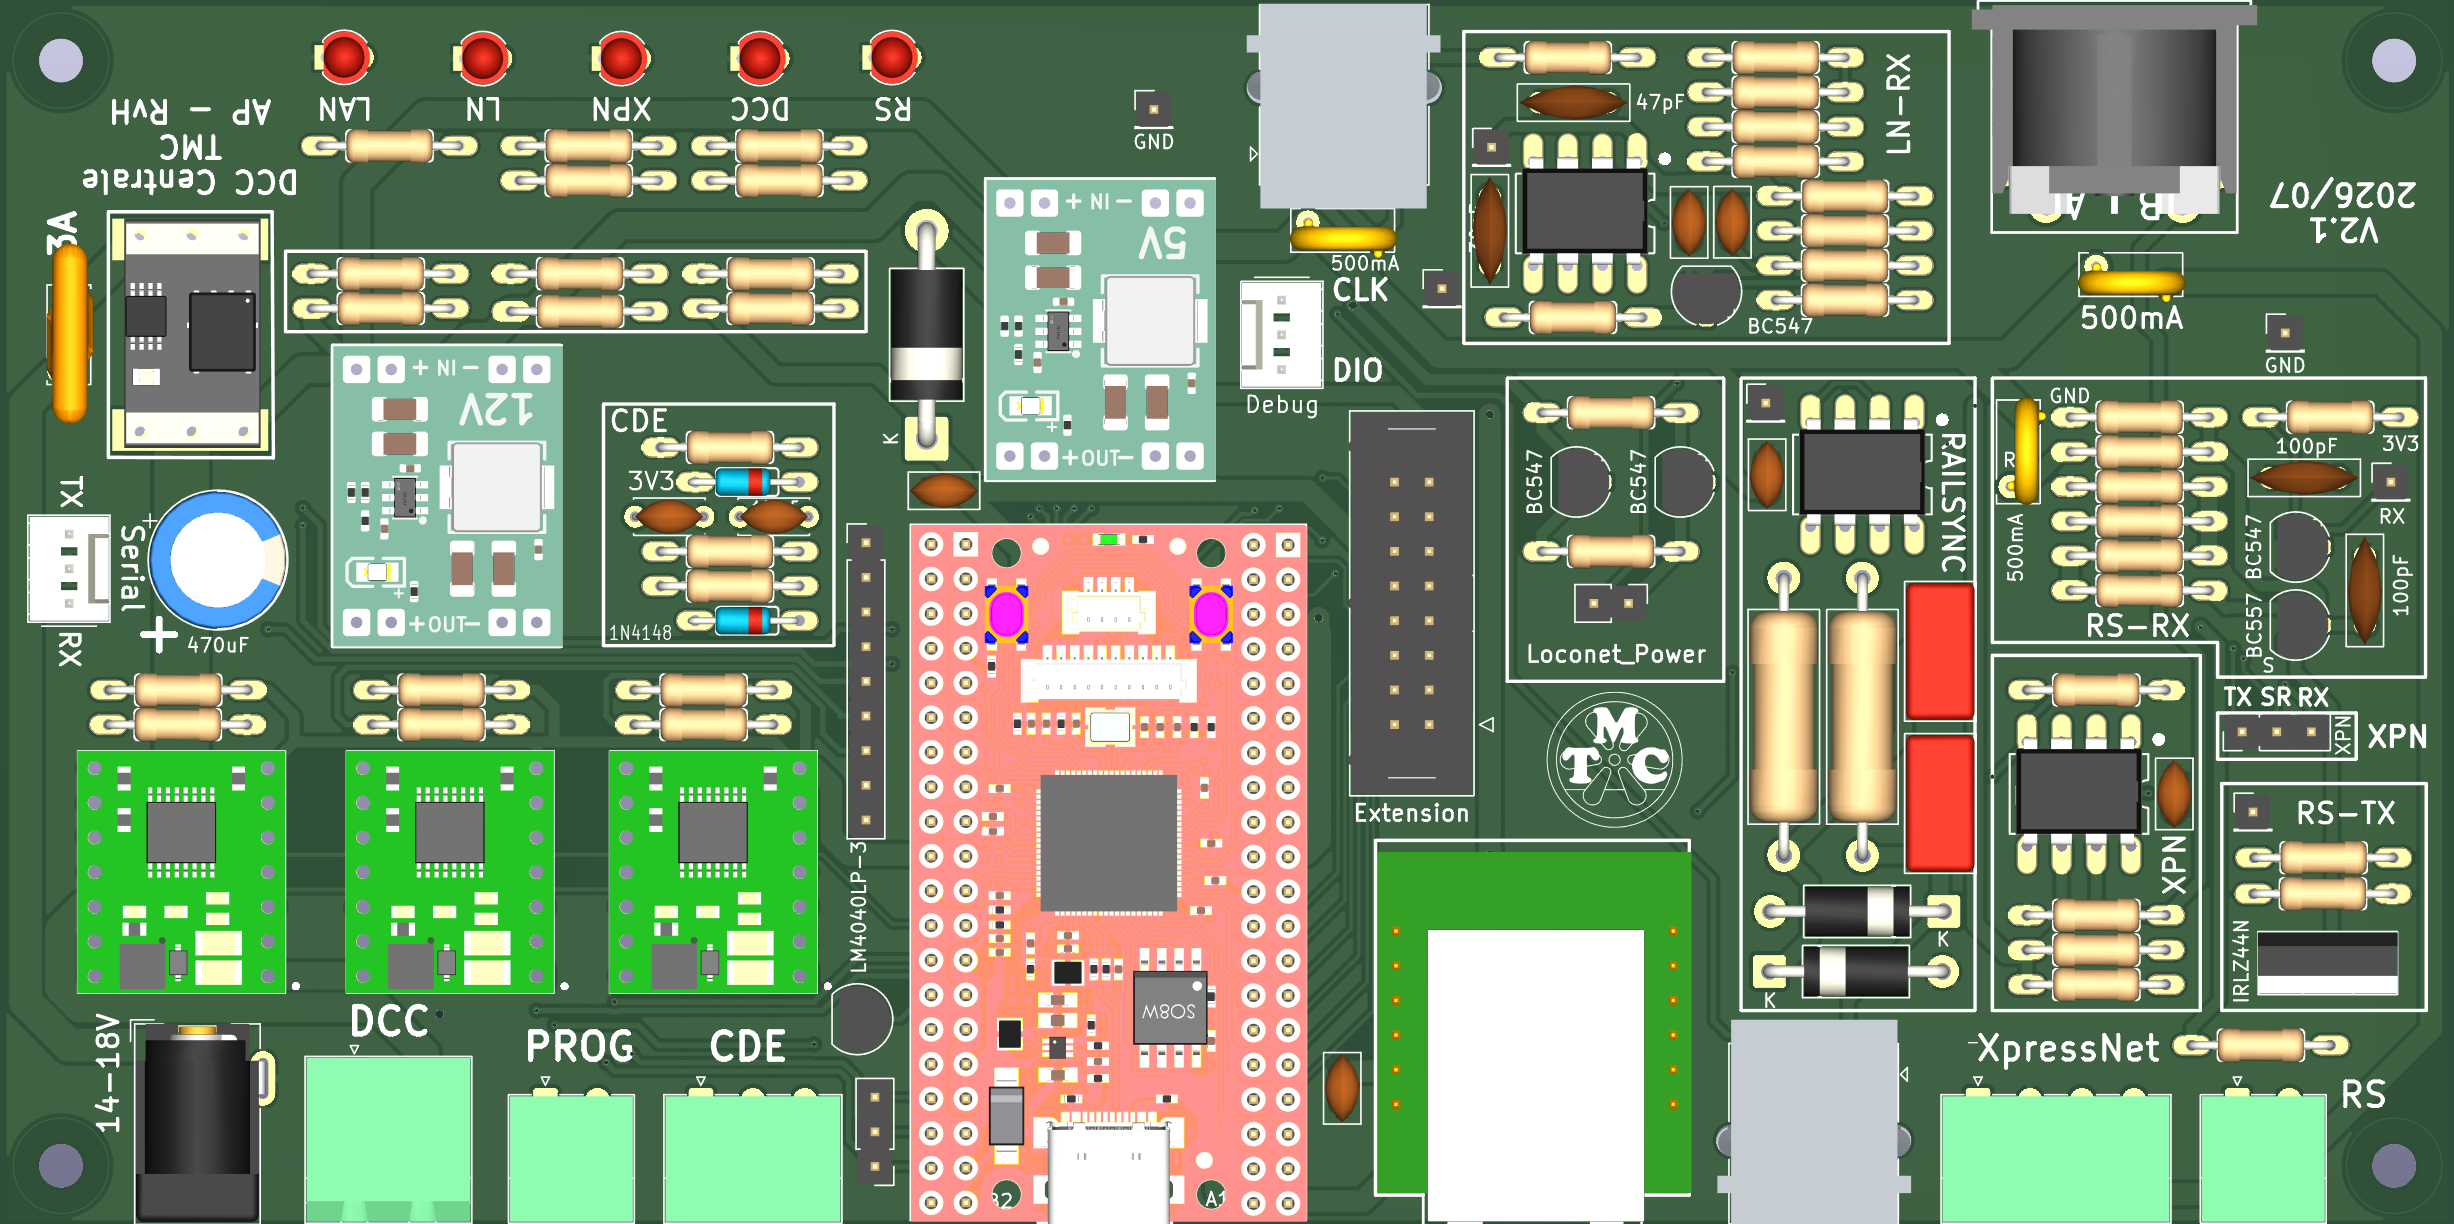2454x1224 pixels.
Task: Select the white Debug connector
Action: coord(1281,335)
